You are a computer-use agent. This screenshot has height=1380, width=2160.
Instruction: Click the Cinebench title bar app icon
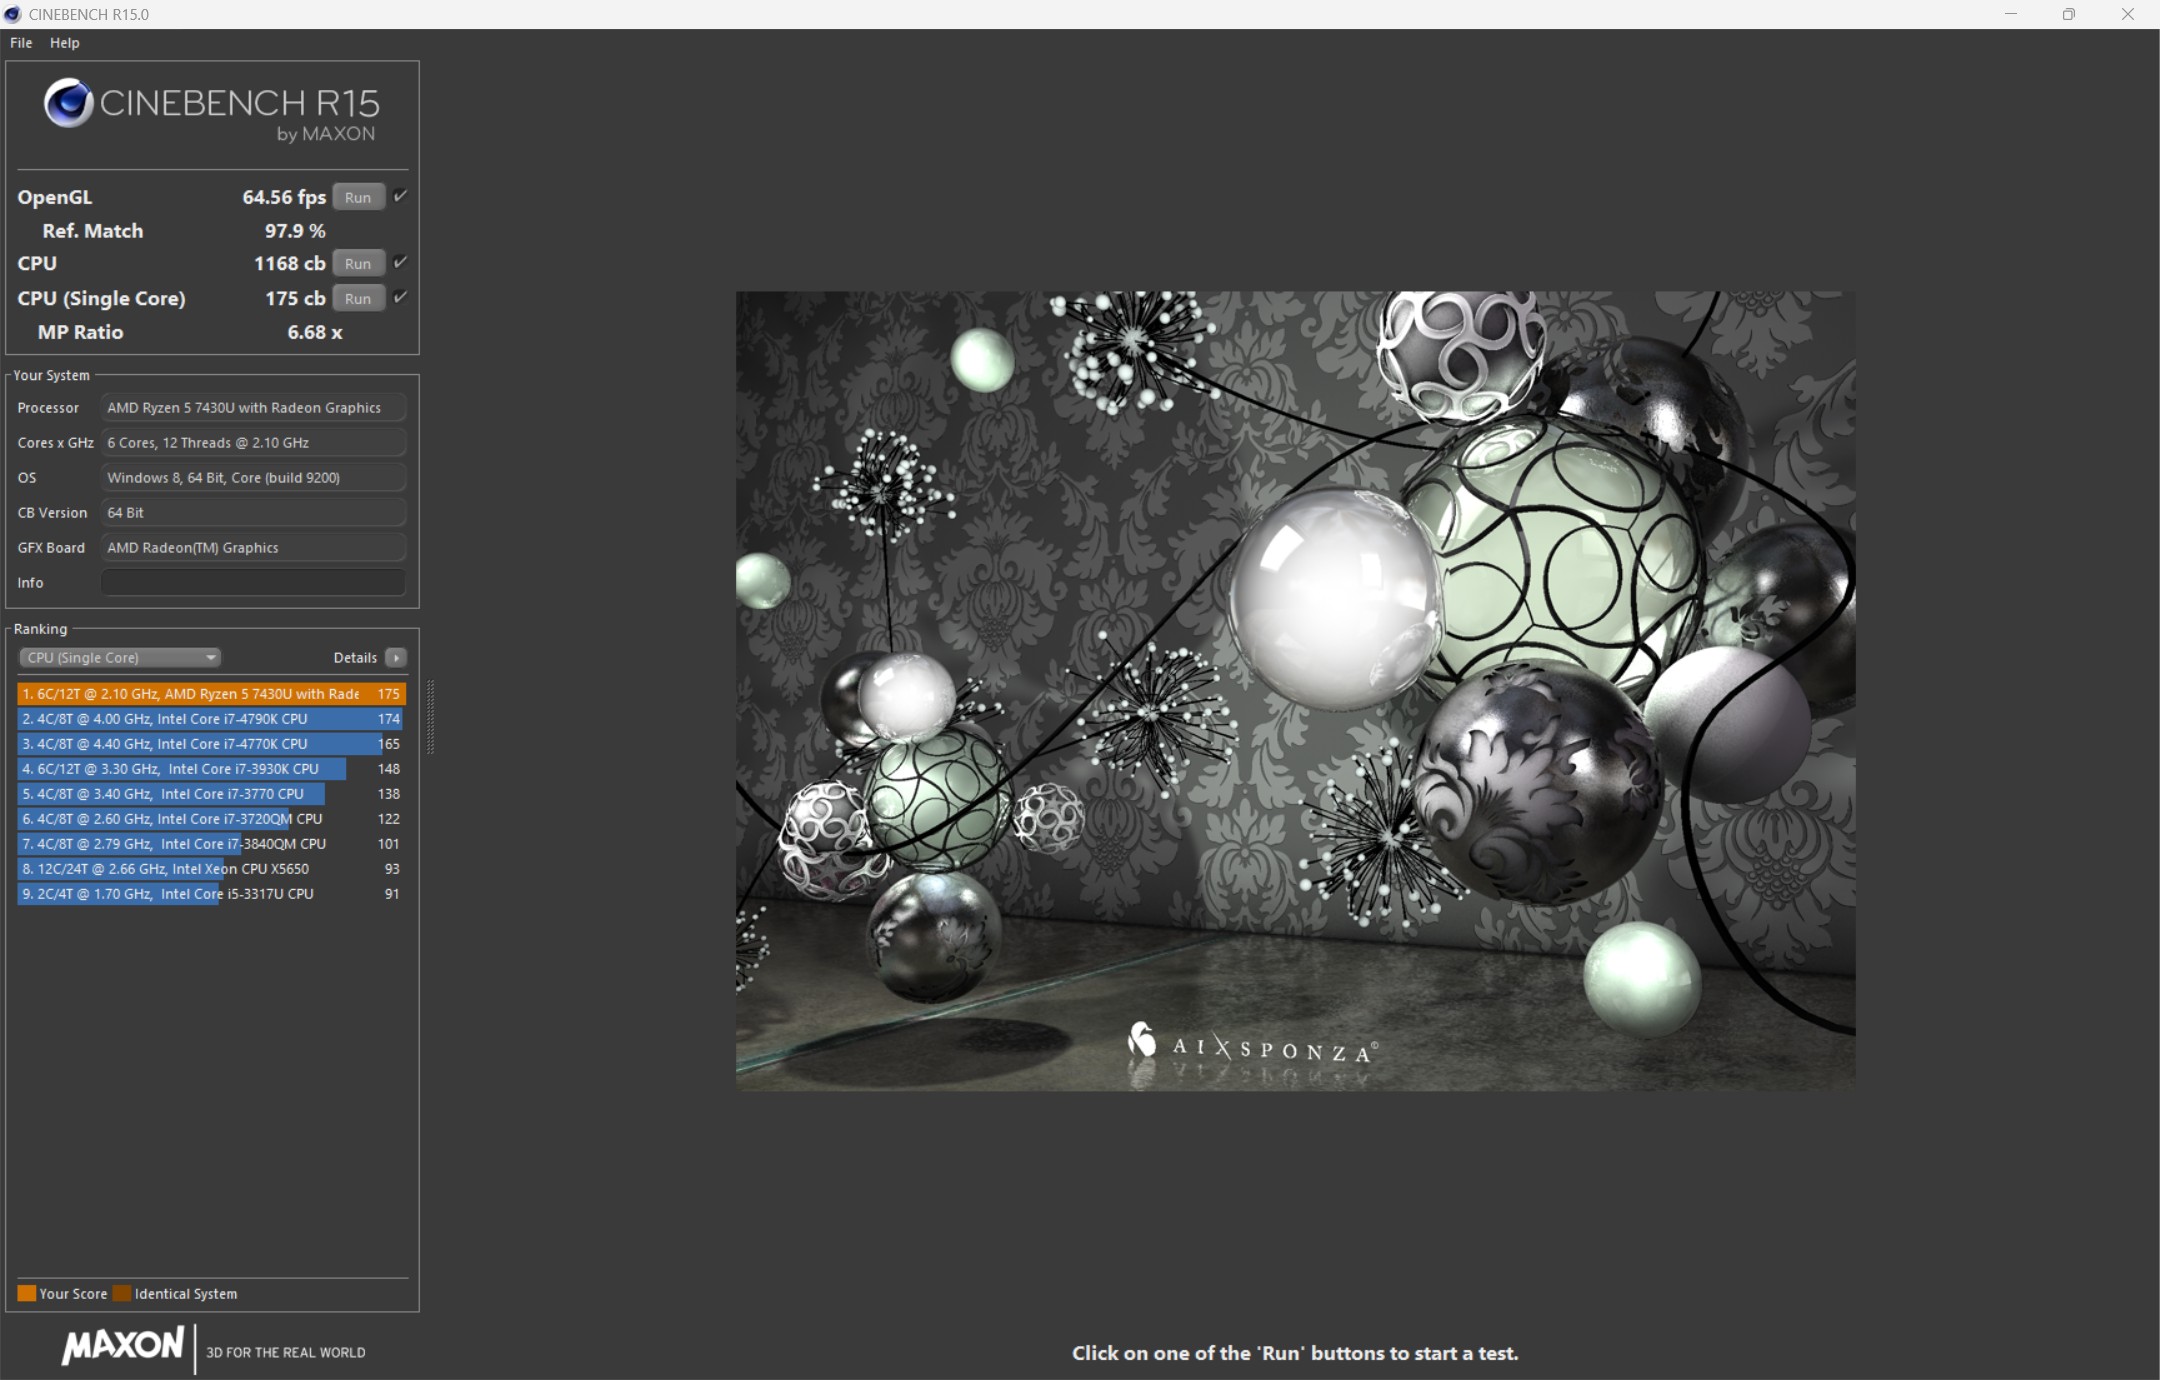13,14
